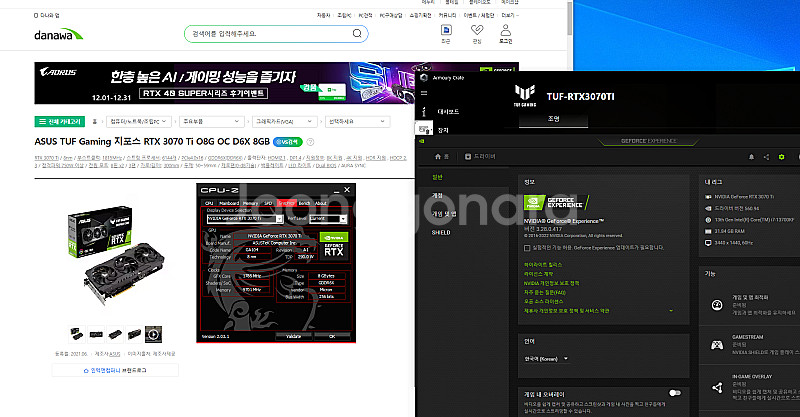
Task: Toggle the in-game overlay switch
Action: click(x=674, y=393)
